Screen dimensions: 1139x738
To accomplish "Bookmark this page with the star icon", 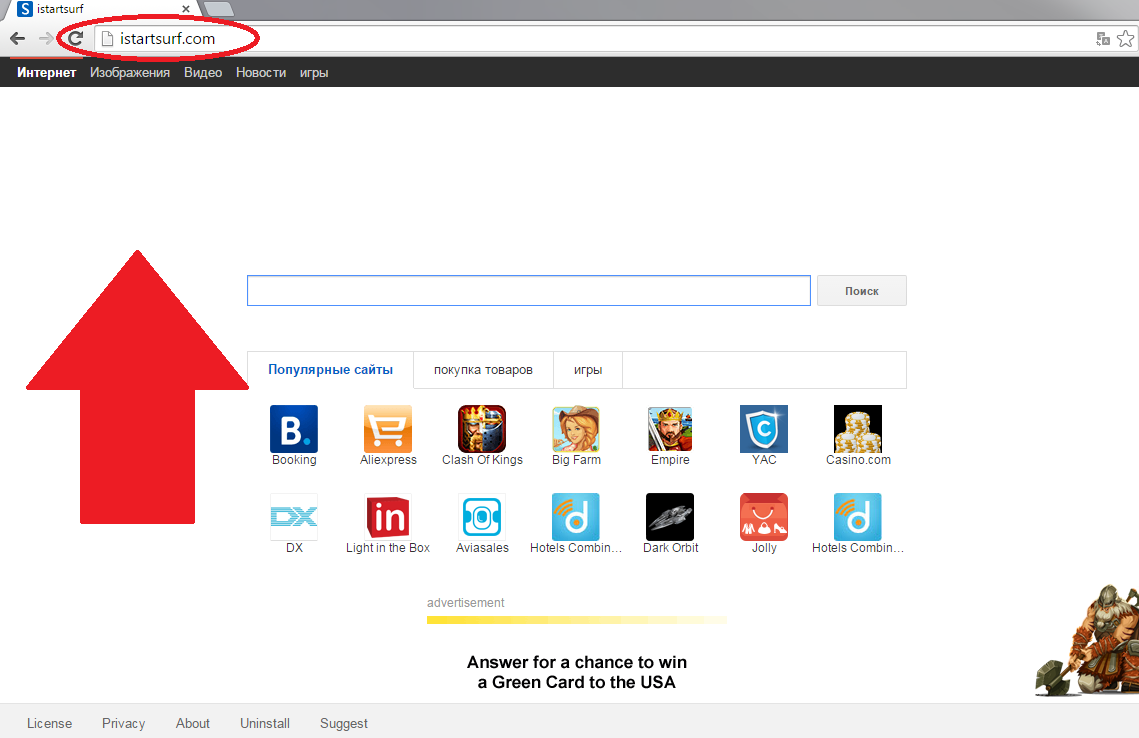I will 1125,38.
